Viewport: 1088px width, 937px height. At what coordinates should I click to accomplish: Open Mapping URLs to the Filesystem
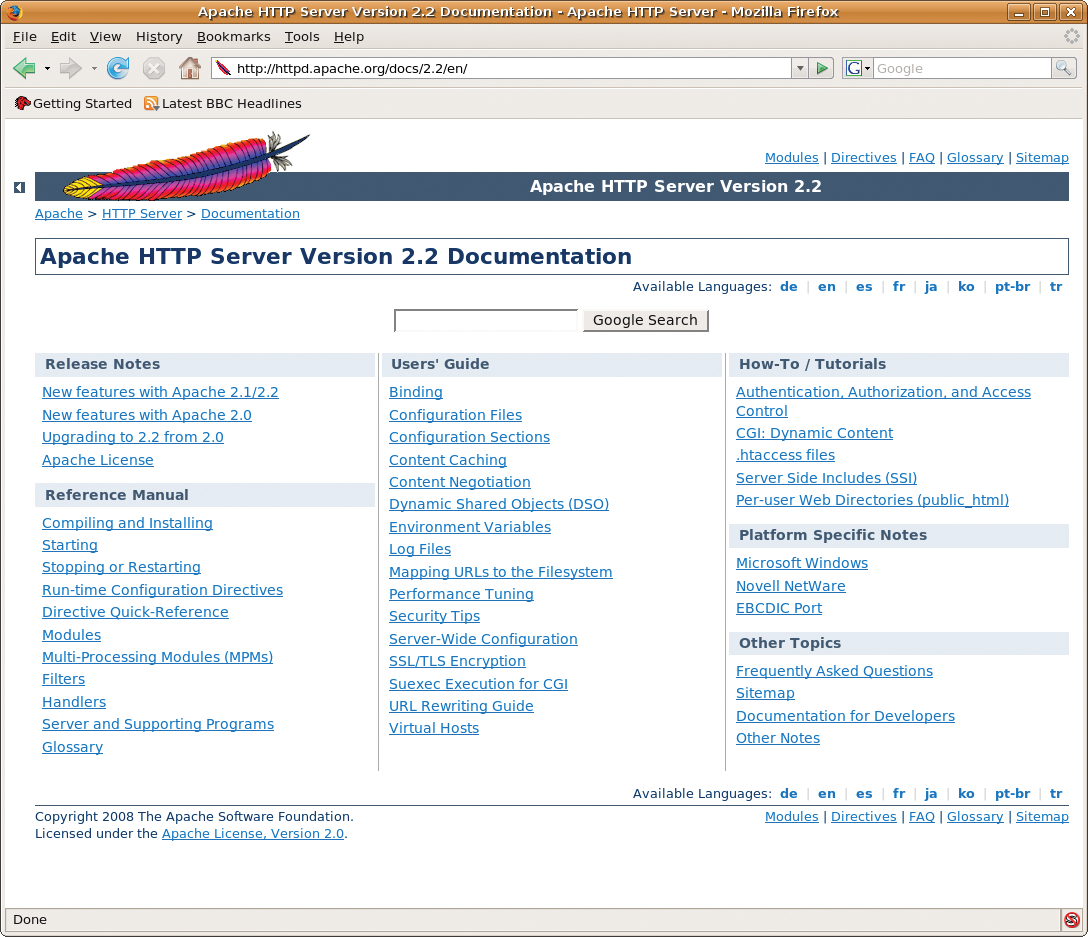(x=500, y=572)
